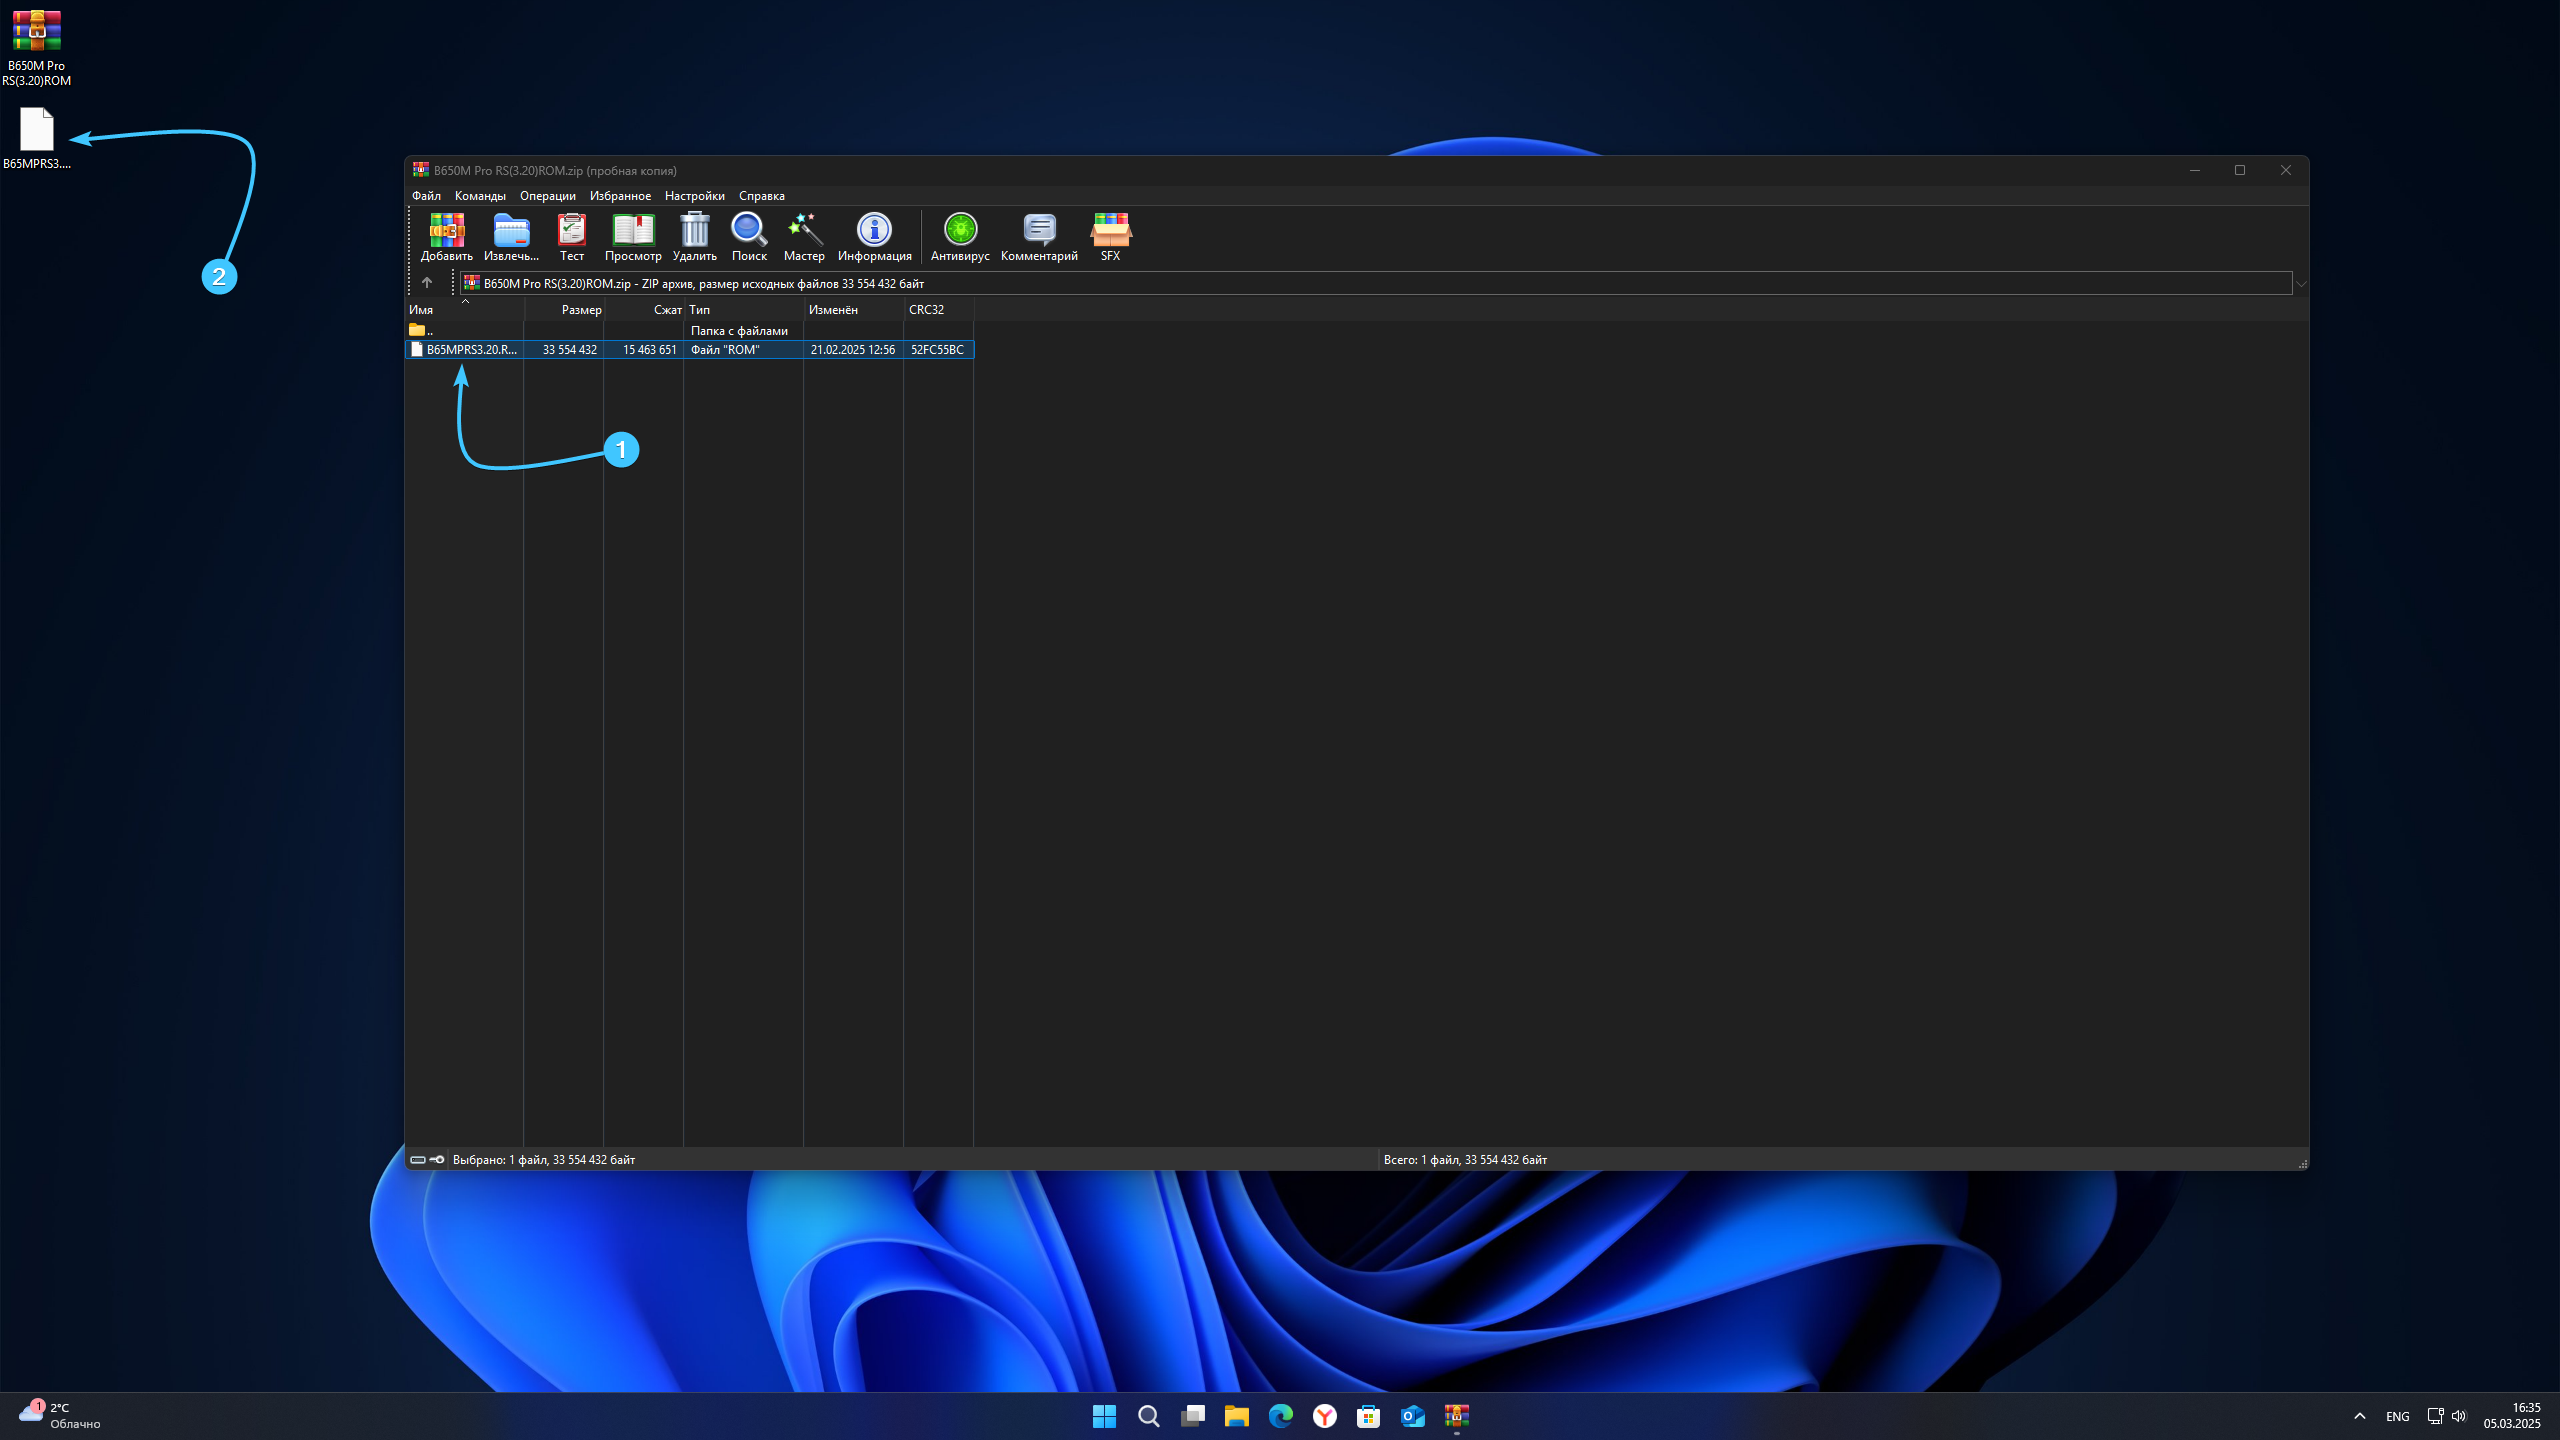Screen dimensions: 2560x1440
Task: Open taskbar Search
Action: pyautogui.click(x=1148, y=1416)
